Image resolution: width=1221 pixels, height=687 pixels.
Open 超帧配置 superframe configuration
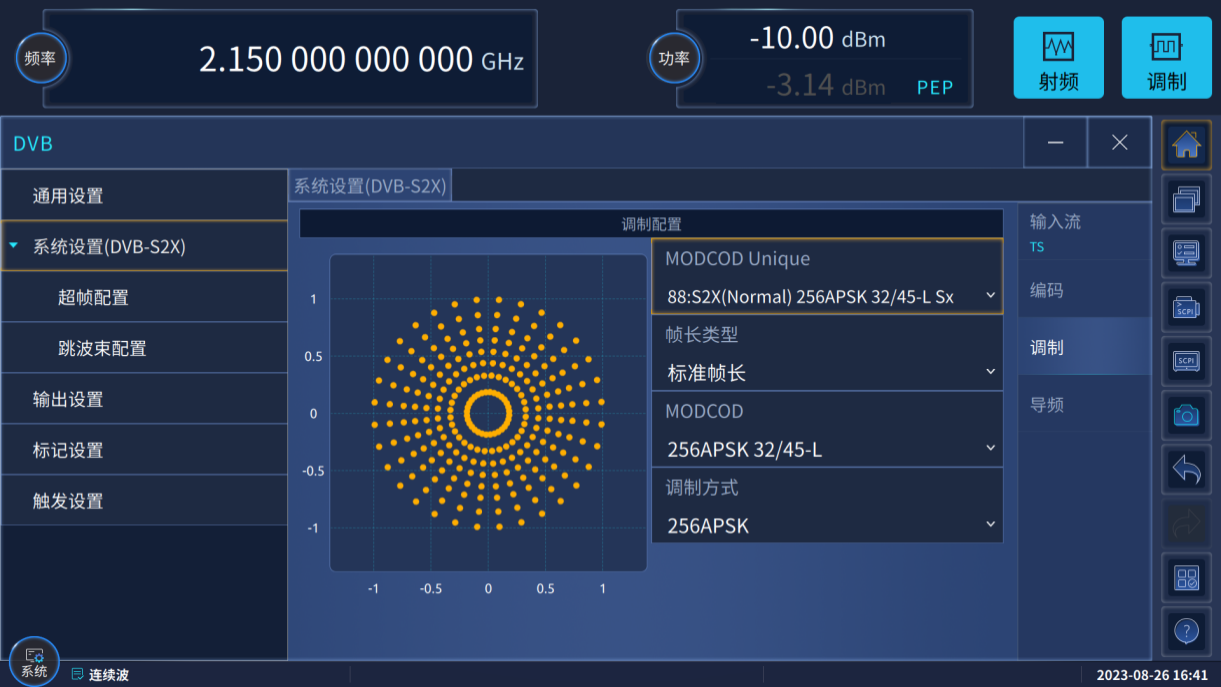[x=93, y=297]
